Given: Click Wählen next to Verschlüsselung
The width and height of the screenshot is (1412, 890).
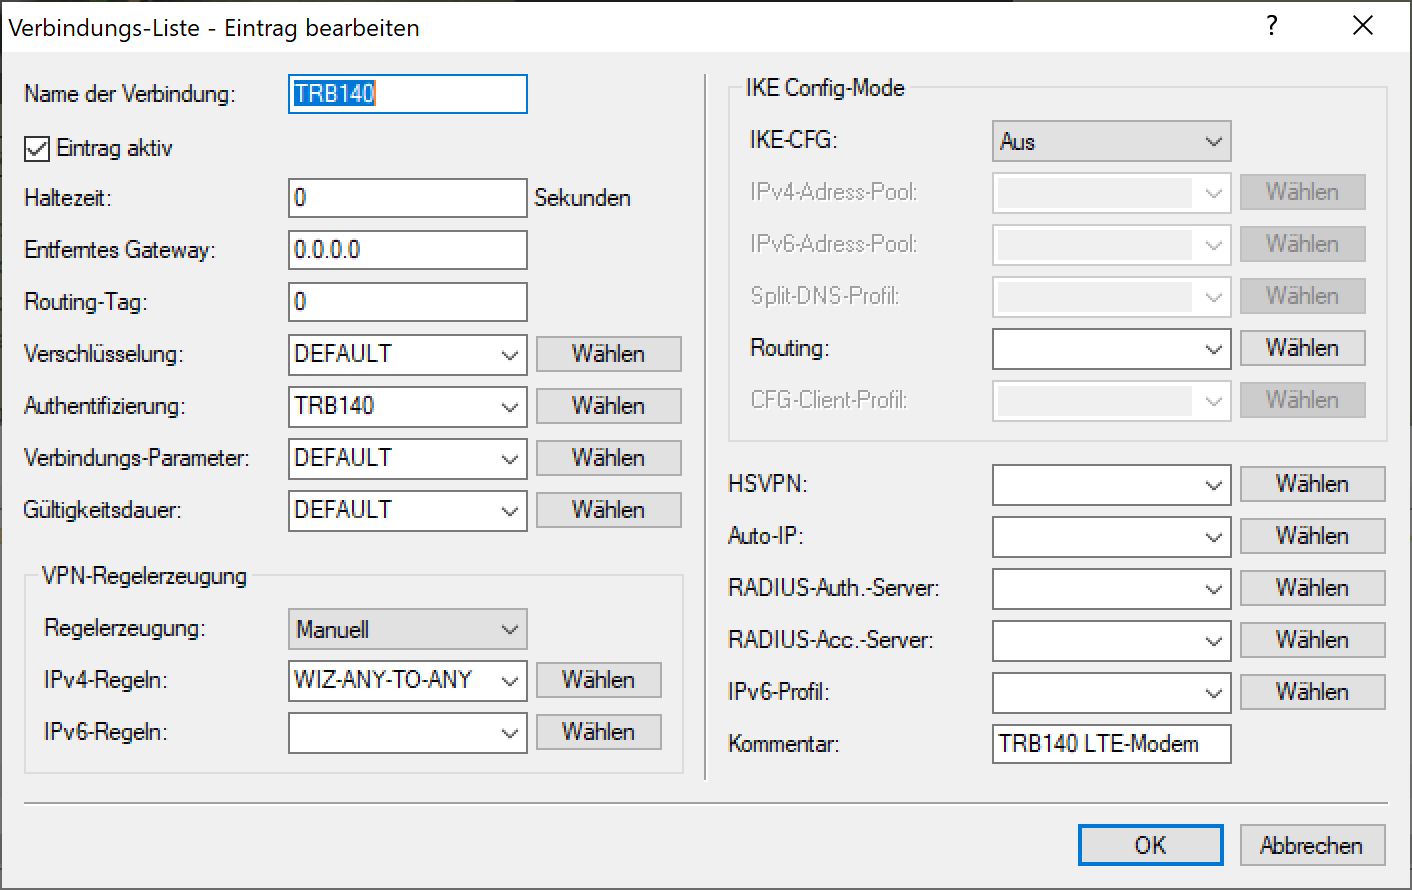Looking at the screenshot, I should click(x=608, y=354).
